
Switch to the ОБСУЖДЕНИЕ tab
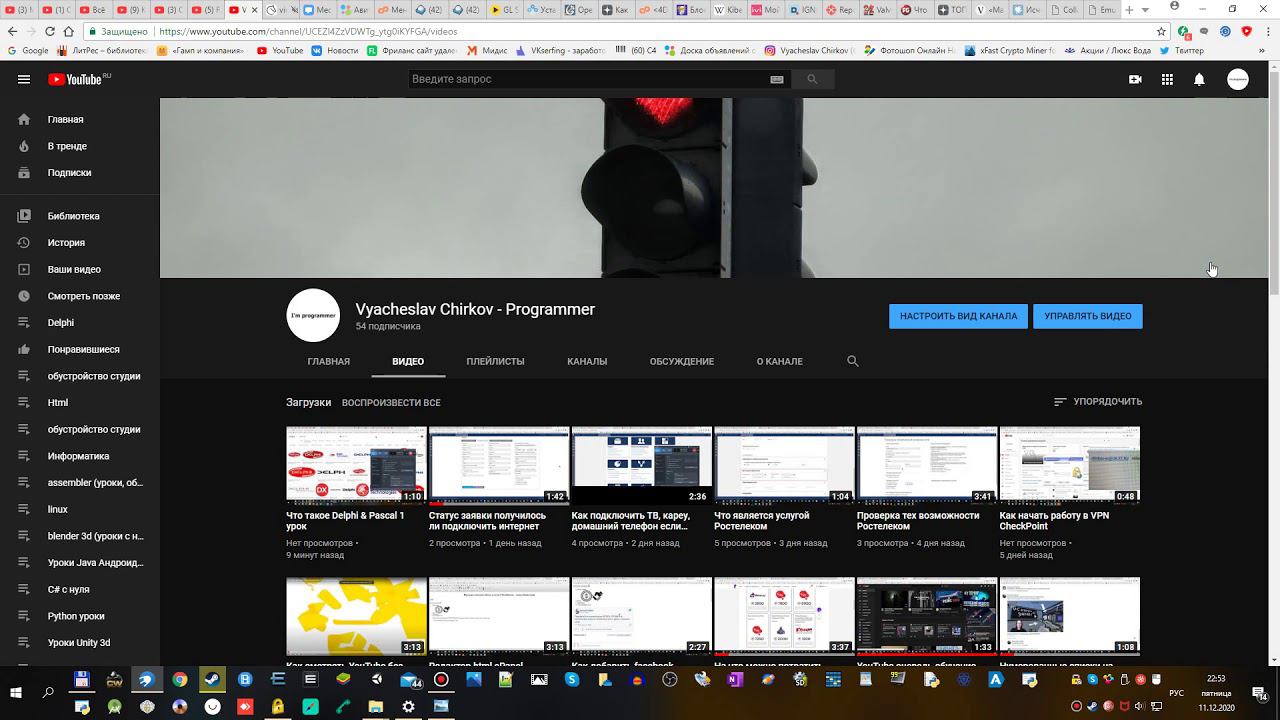pos(682,361)
